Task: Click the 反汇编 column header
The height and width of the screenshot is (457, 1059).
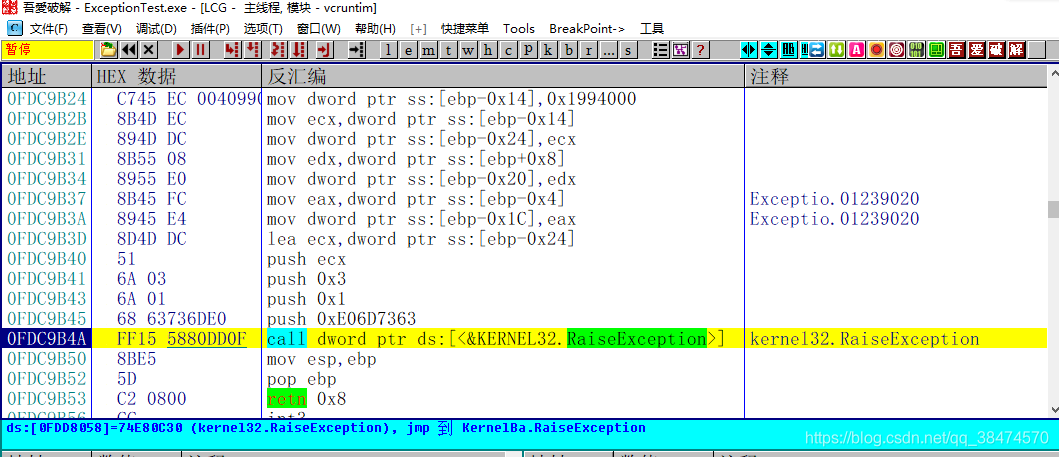Action: click(503, 76)
